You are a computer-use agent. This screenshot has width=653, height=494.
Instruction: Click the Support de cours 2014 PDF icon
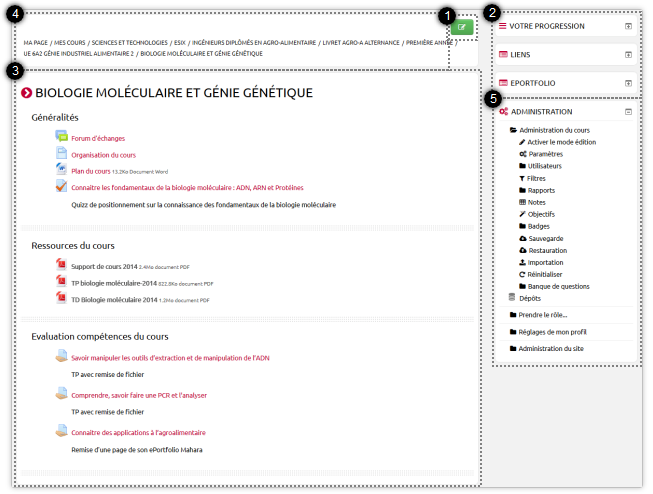pos(62,266)
